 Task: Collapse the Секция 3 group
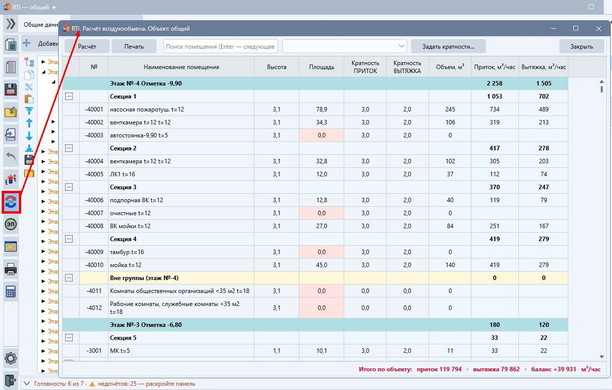point(69,187)
